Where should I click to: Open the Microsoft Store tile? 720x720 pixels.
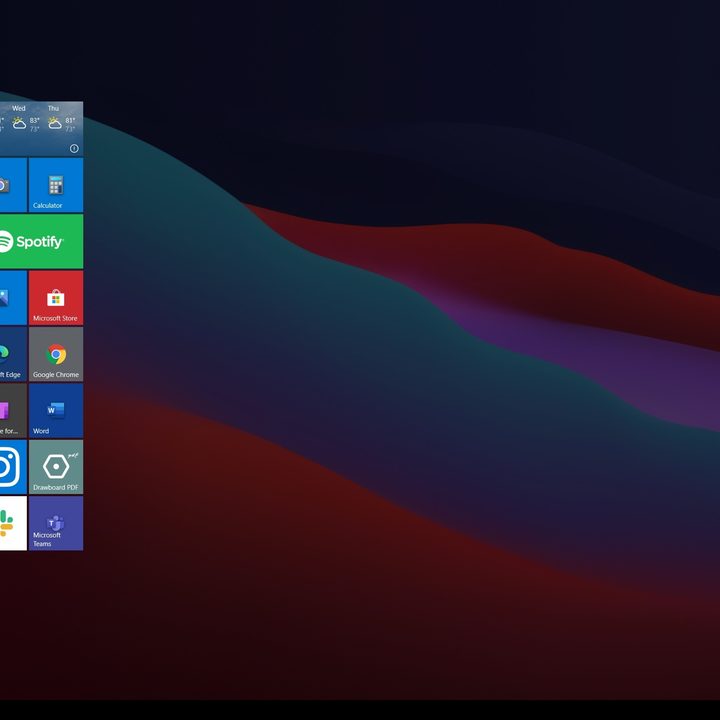pyautogui.click(x=56, y=298)
